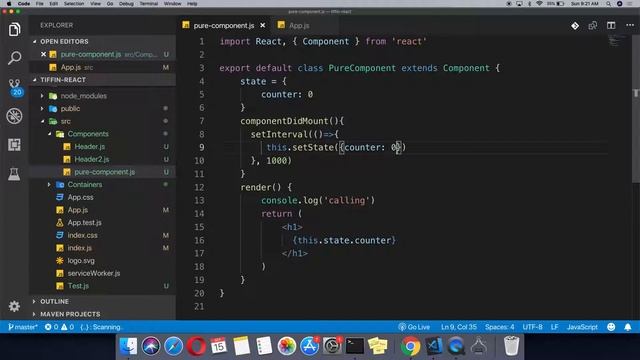Expand the Containers folder
Viewport: 640px width, 360px height.
(x=49, y=184)
